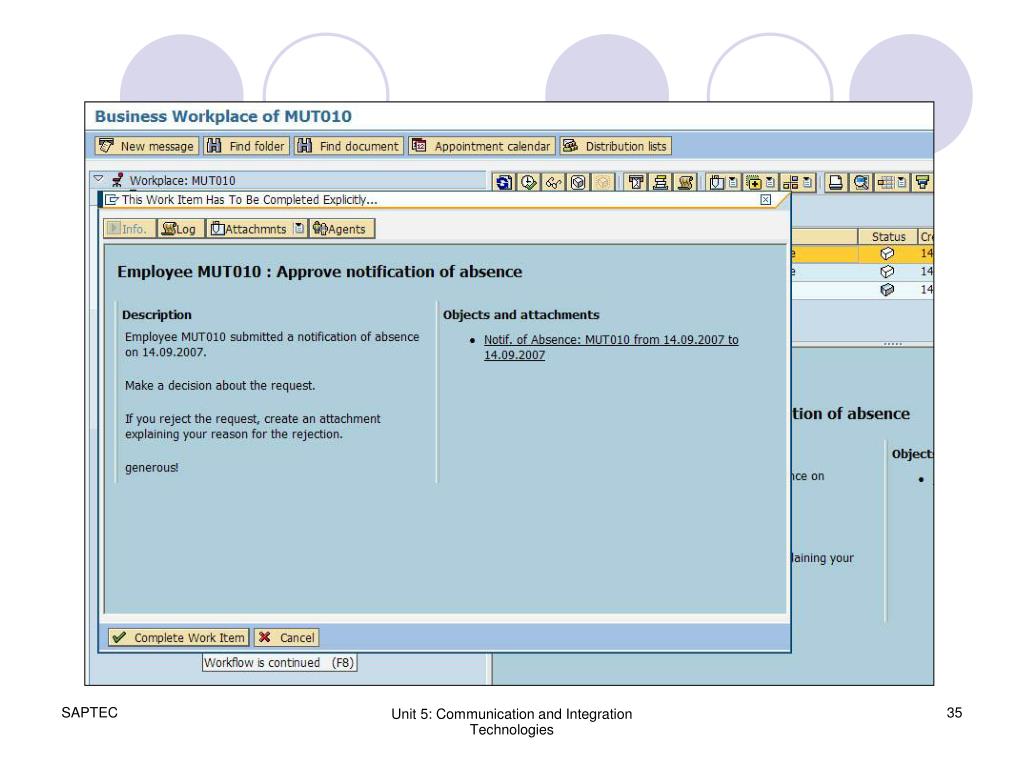Open Distribution lists
Viewport: 1024px width, 768px height.
point(615,146)
